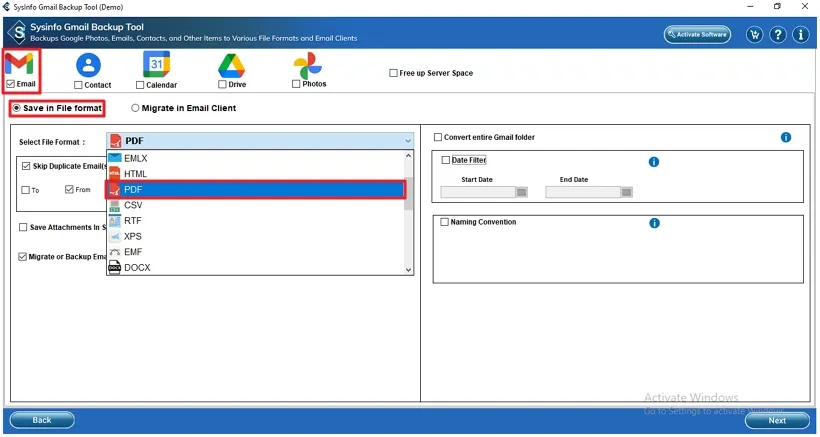
Task: Open the shopping cart purchase icon
Action: click(x=754, y=35)
